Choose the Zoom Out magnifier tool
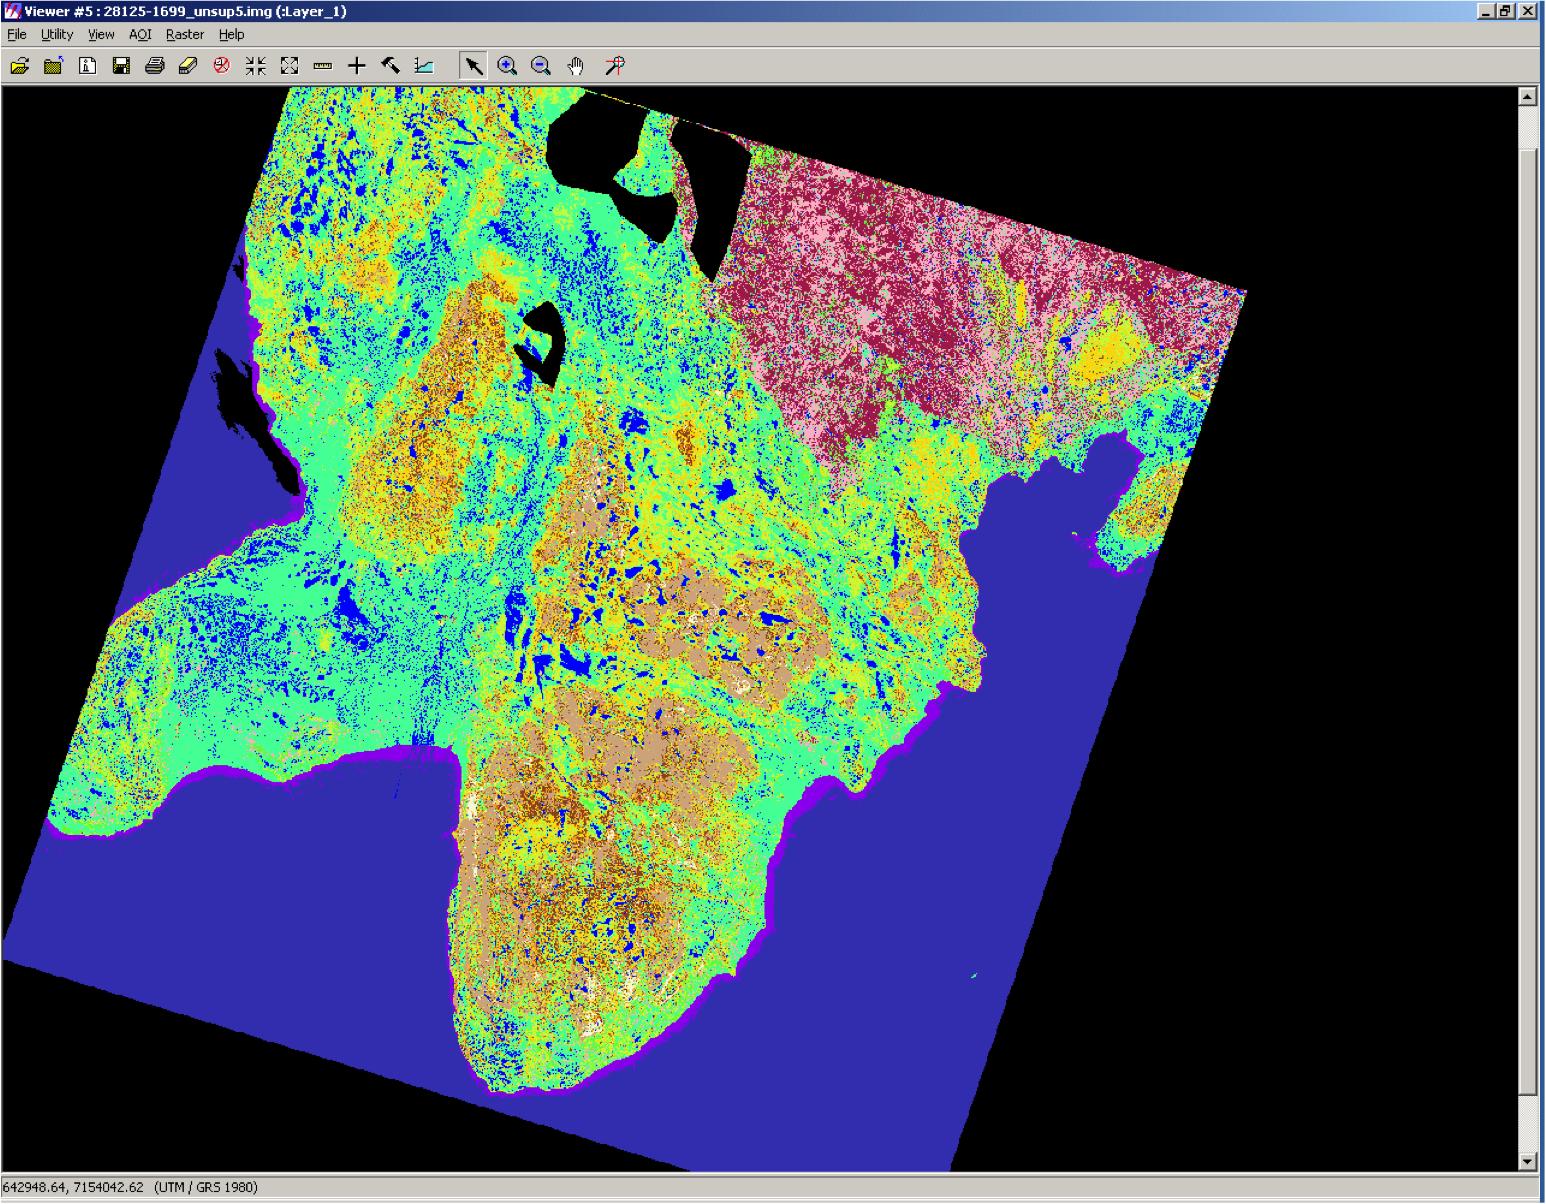This screenshot has width=1546, height=1204. click(x=541, y=66)
